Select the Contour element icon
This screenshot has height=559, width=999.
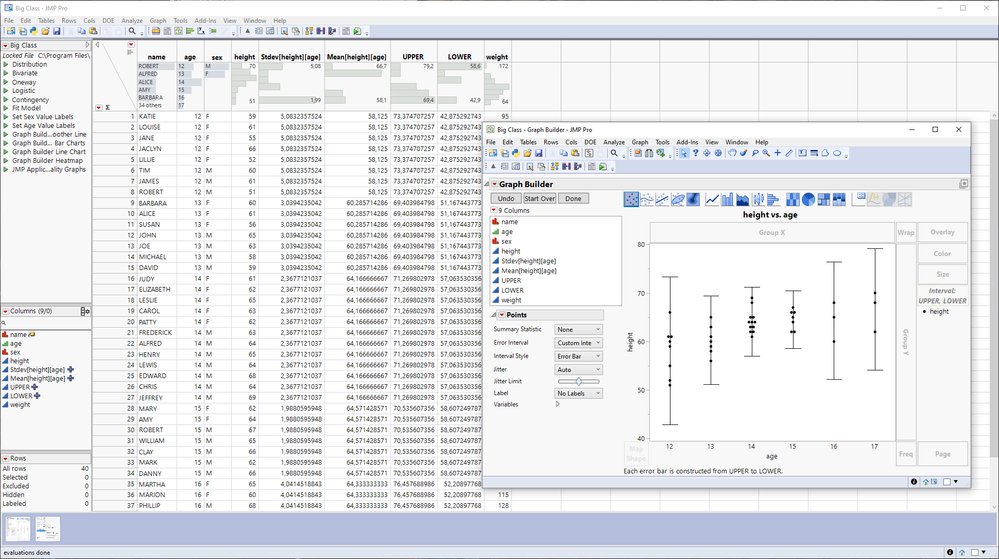693,200
